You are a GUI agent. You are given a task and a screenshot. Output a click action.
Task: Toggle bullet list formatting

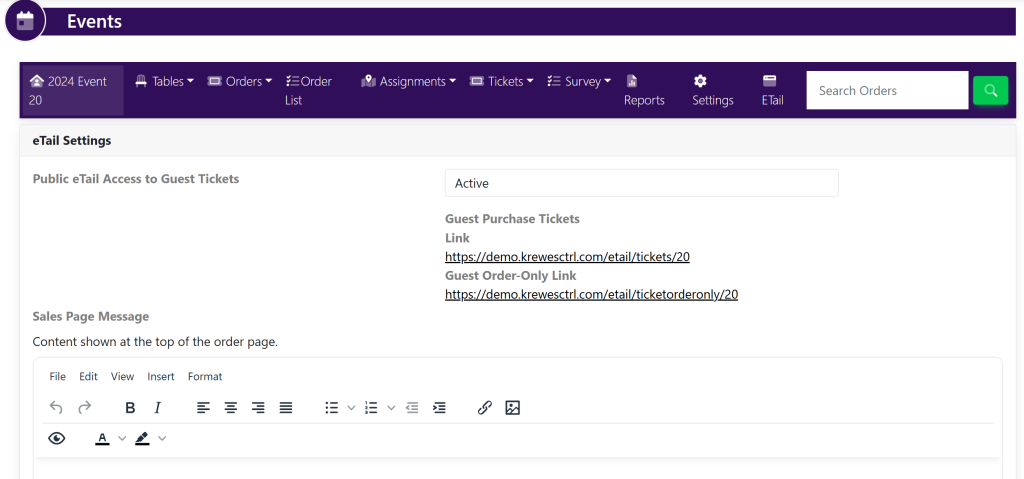(x=331, y=408)
